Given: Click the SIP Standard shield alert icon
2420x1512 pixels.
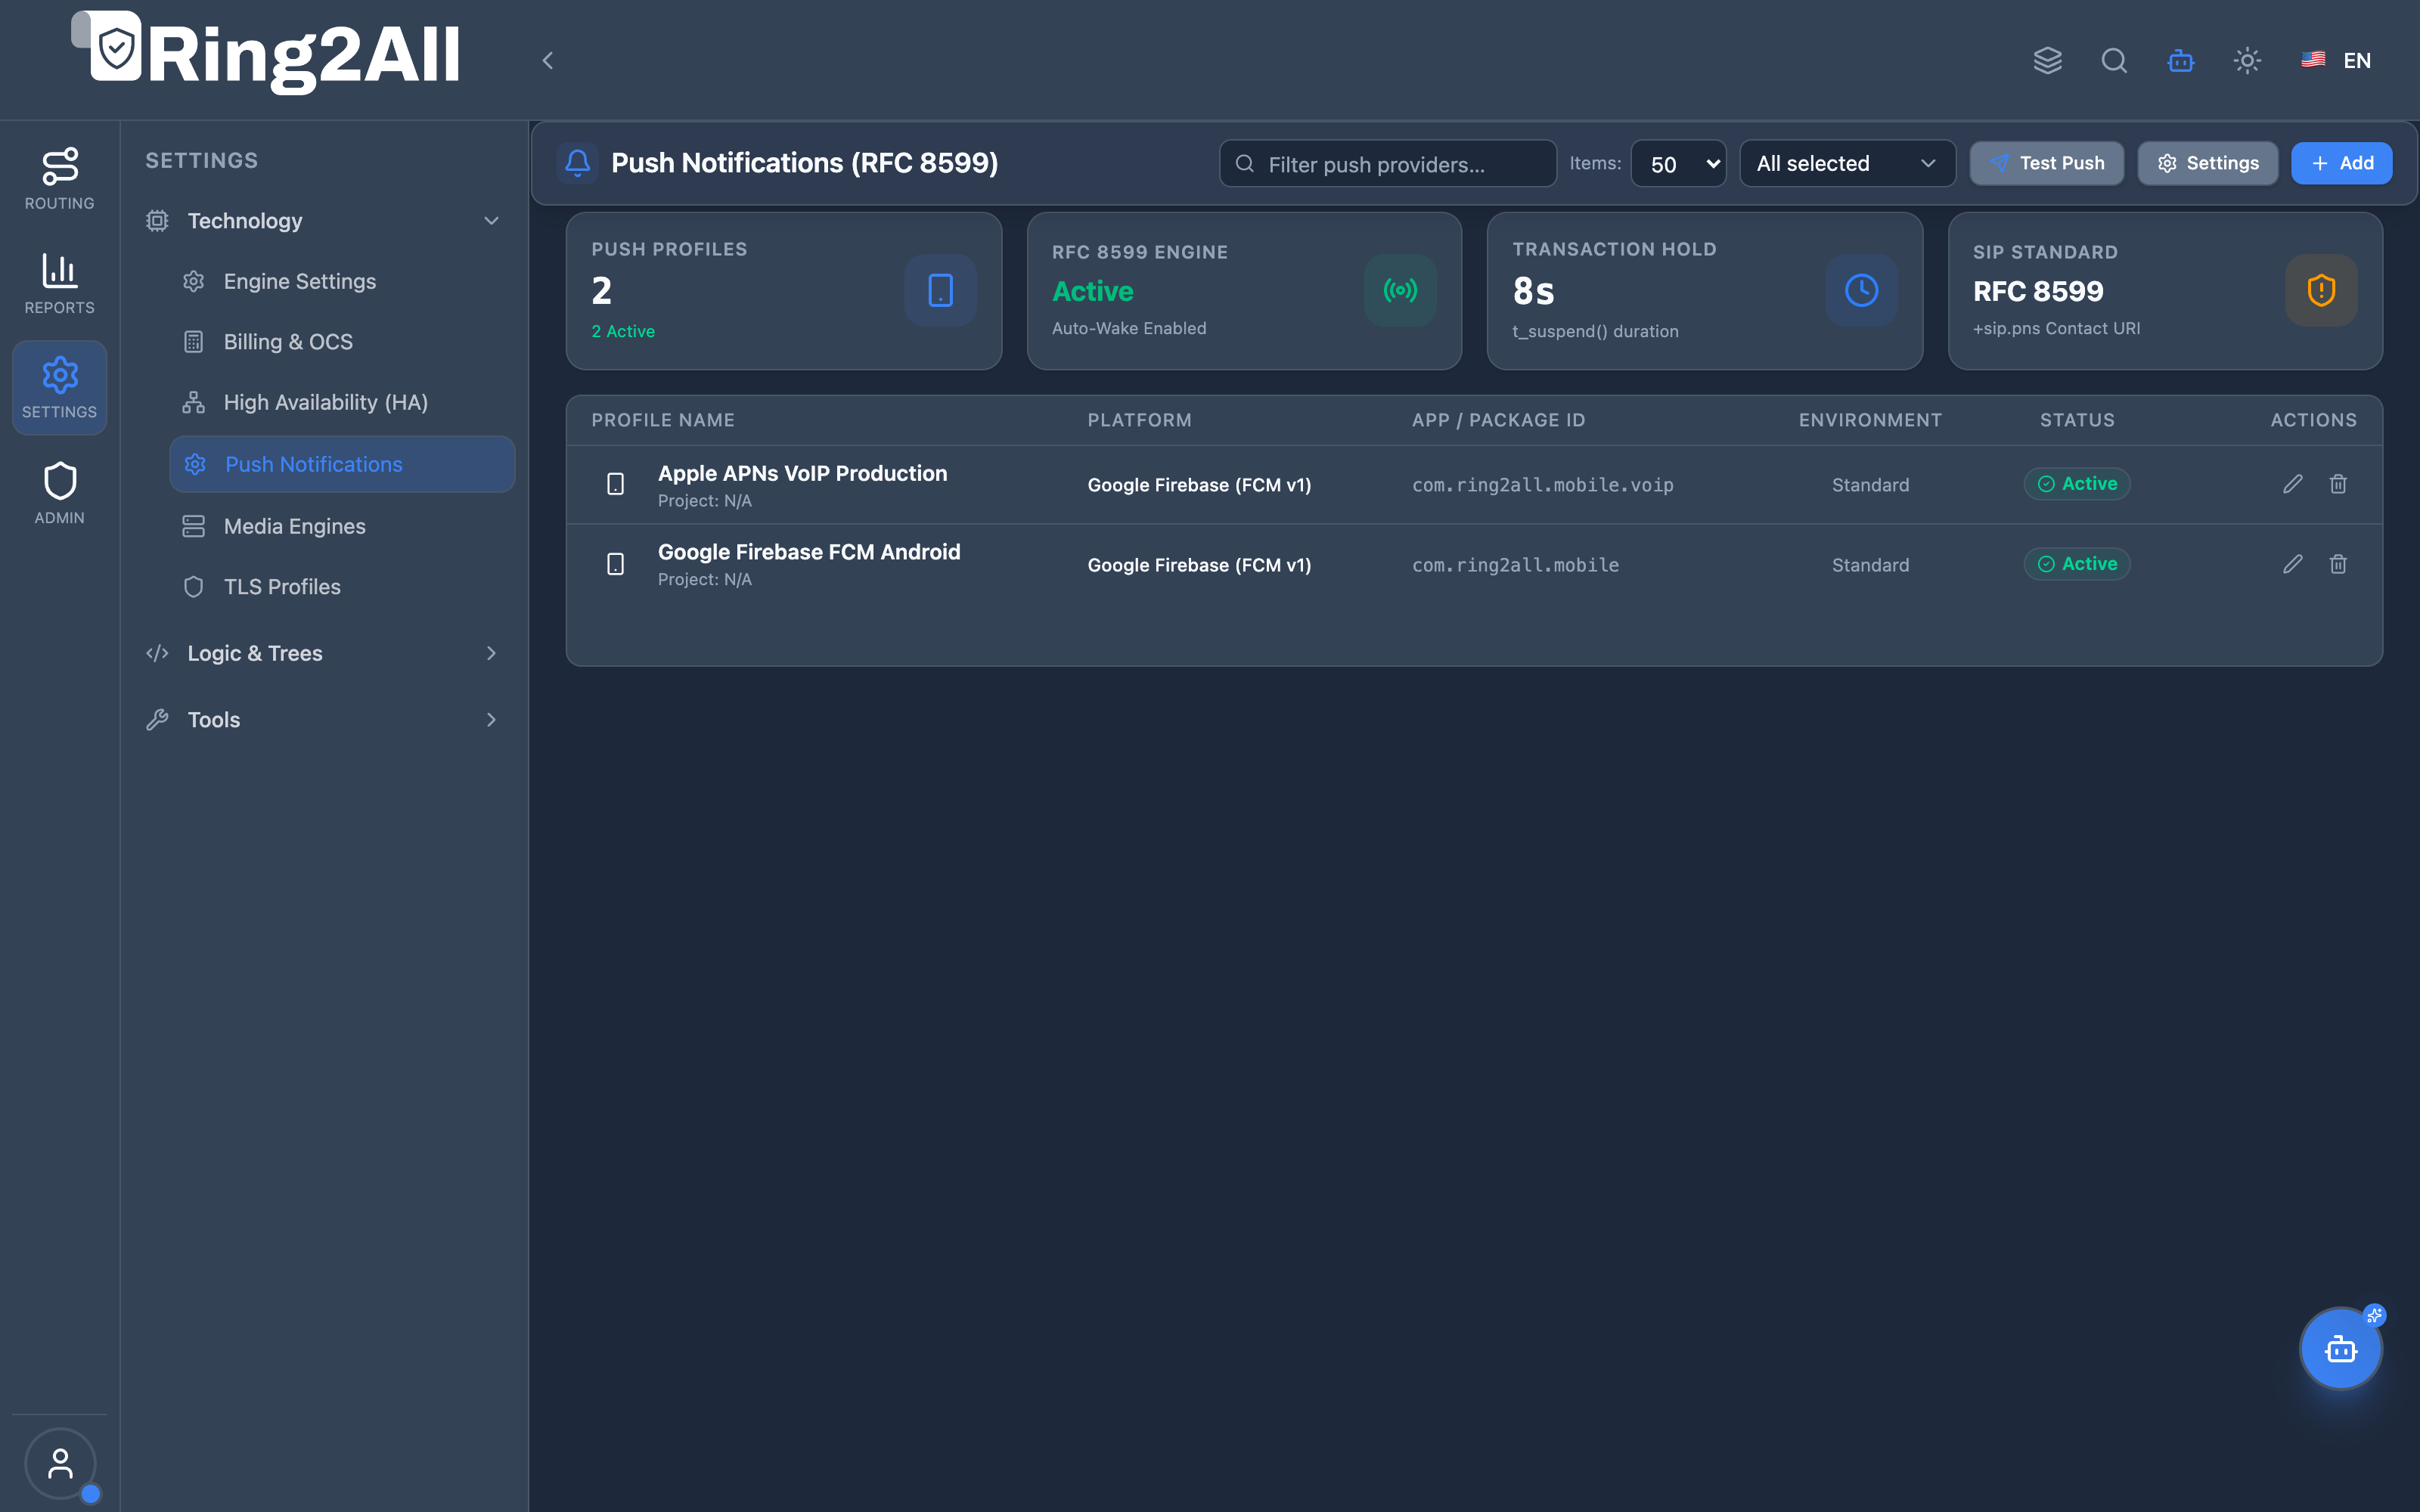Looking at the screenshot, I should (x=2321, y=290).
